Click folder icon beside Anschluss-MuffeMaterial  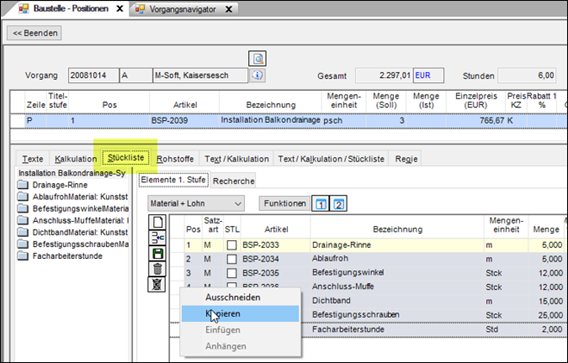(23, 220)
